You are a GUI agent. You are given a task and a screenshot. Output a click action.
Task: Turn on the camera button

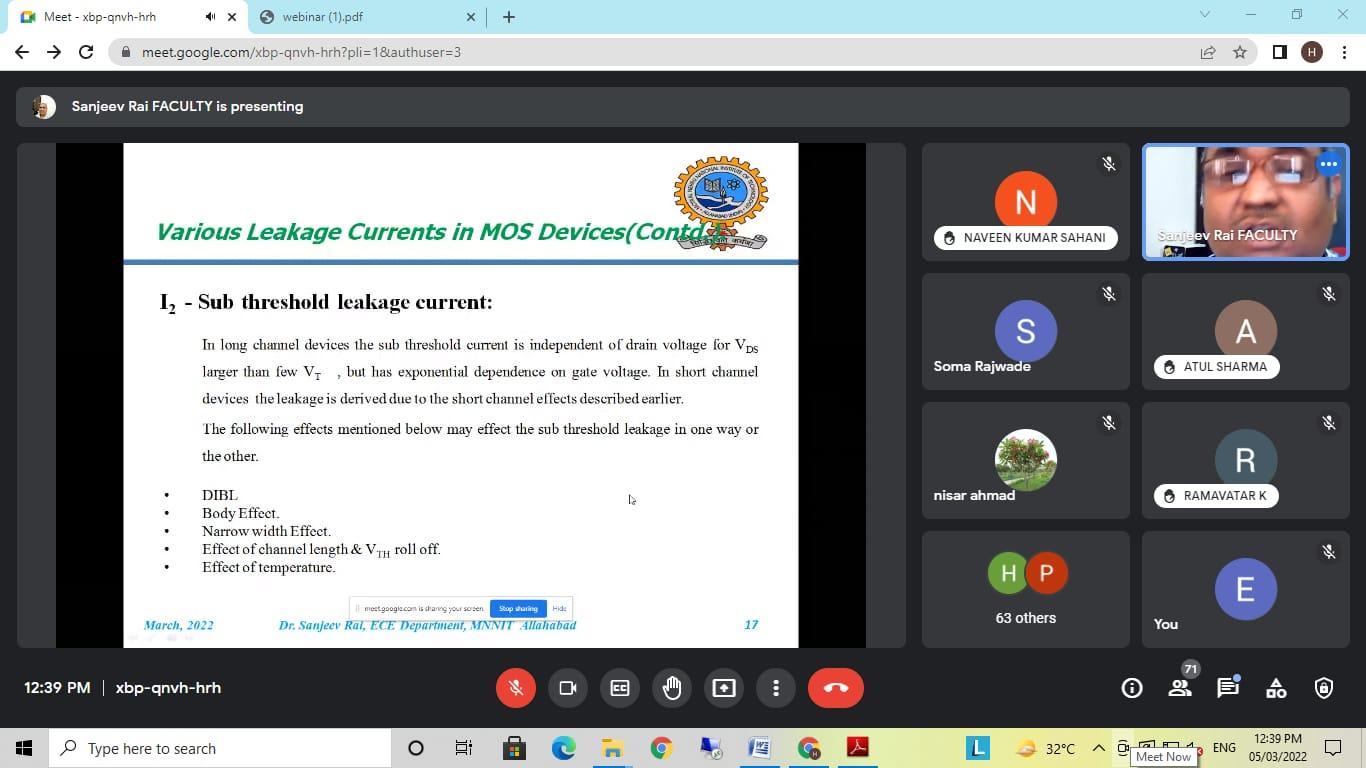[568, 688]
